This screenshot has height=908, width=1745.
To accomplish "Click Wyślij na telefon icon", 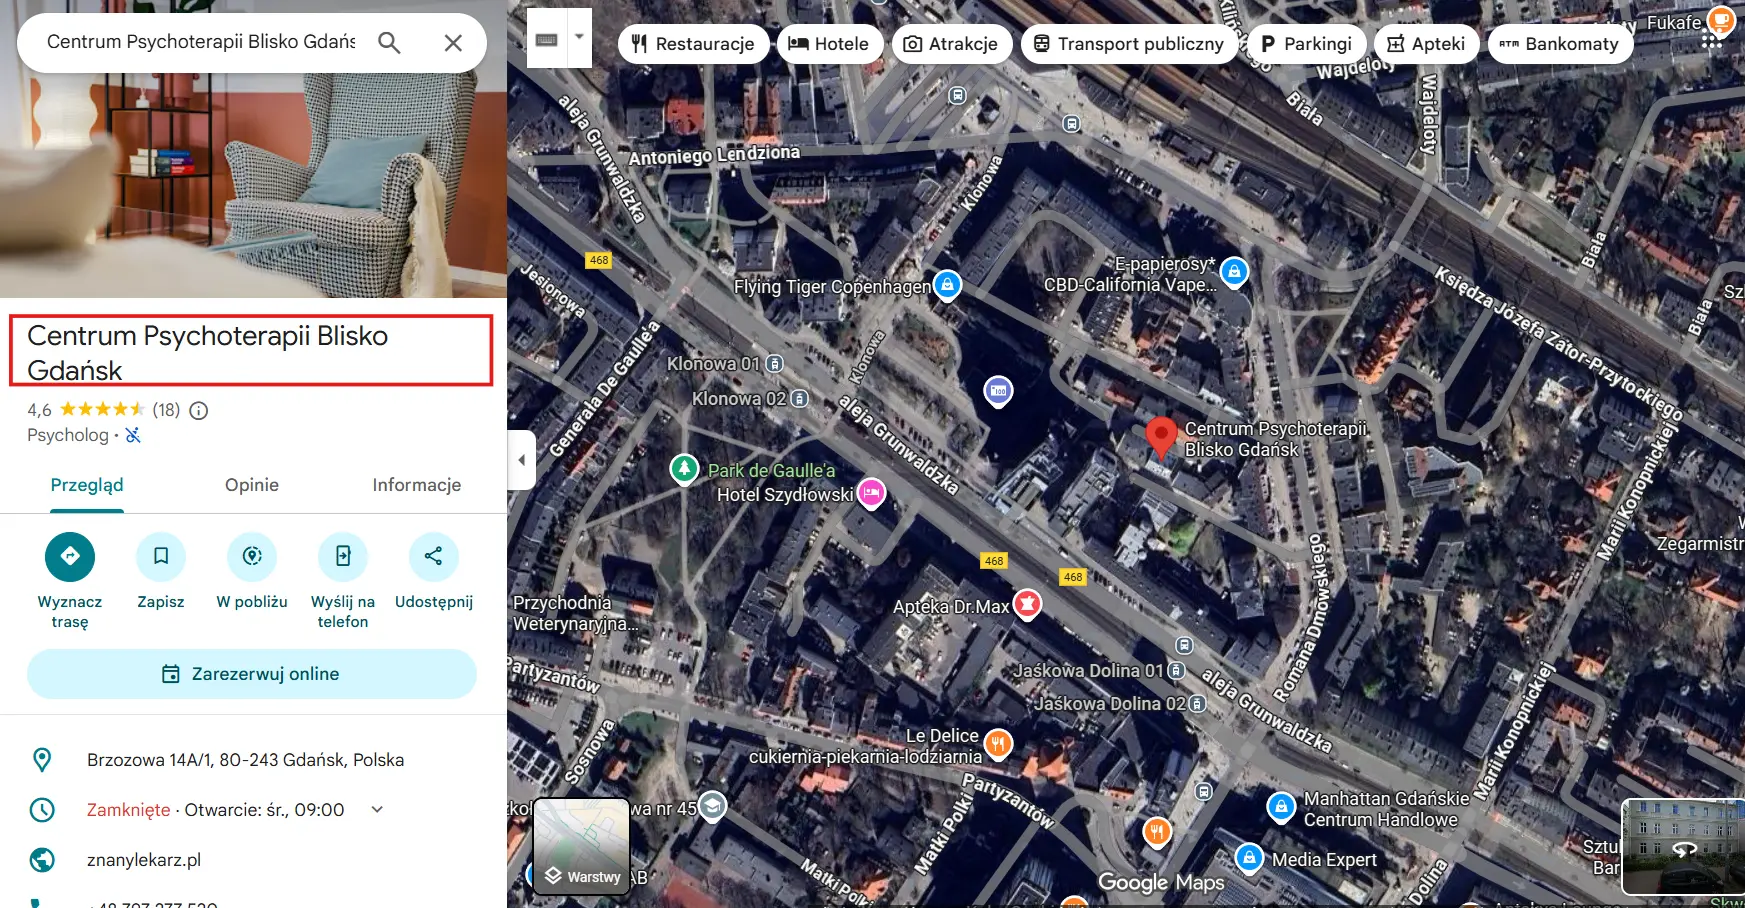I will coord(343,556).
